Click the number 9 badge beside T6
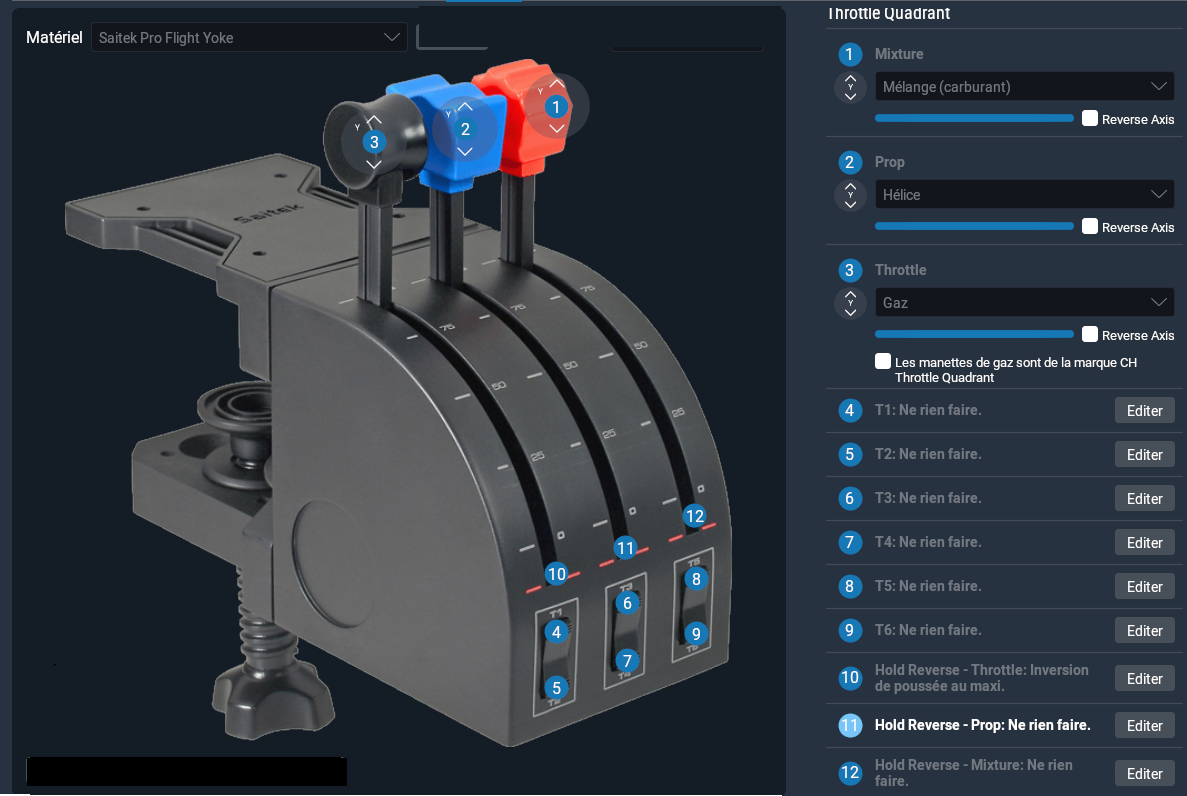The image size is (1187, 796). click(849, 629)
